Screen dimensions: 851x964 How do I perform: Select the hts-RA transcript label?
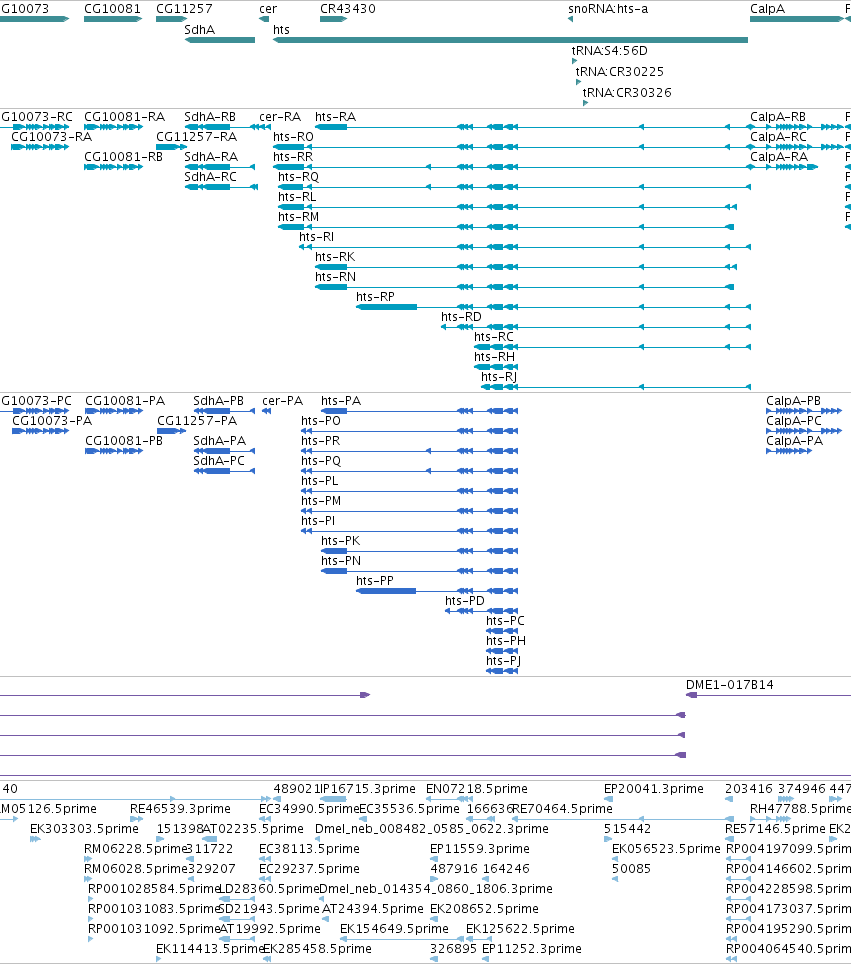click(335, 117)
